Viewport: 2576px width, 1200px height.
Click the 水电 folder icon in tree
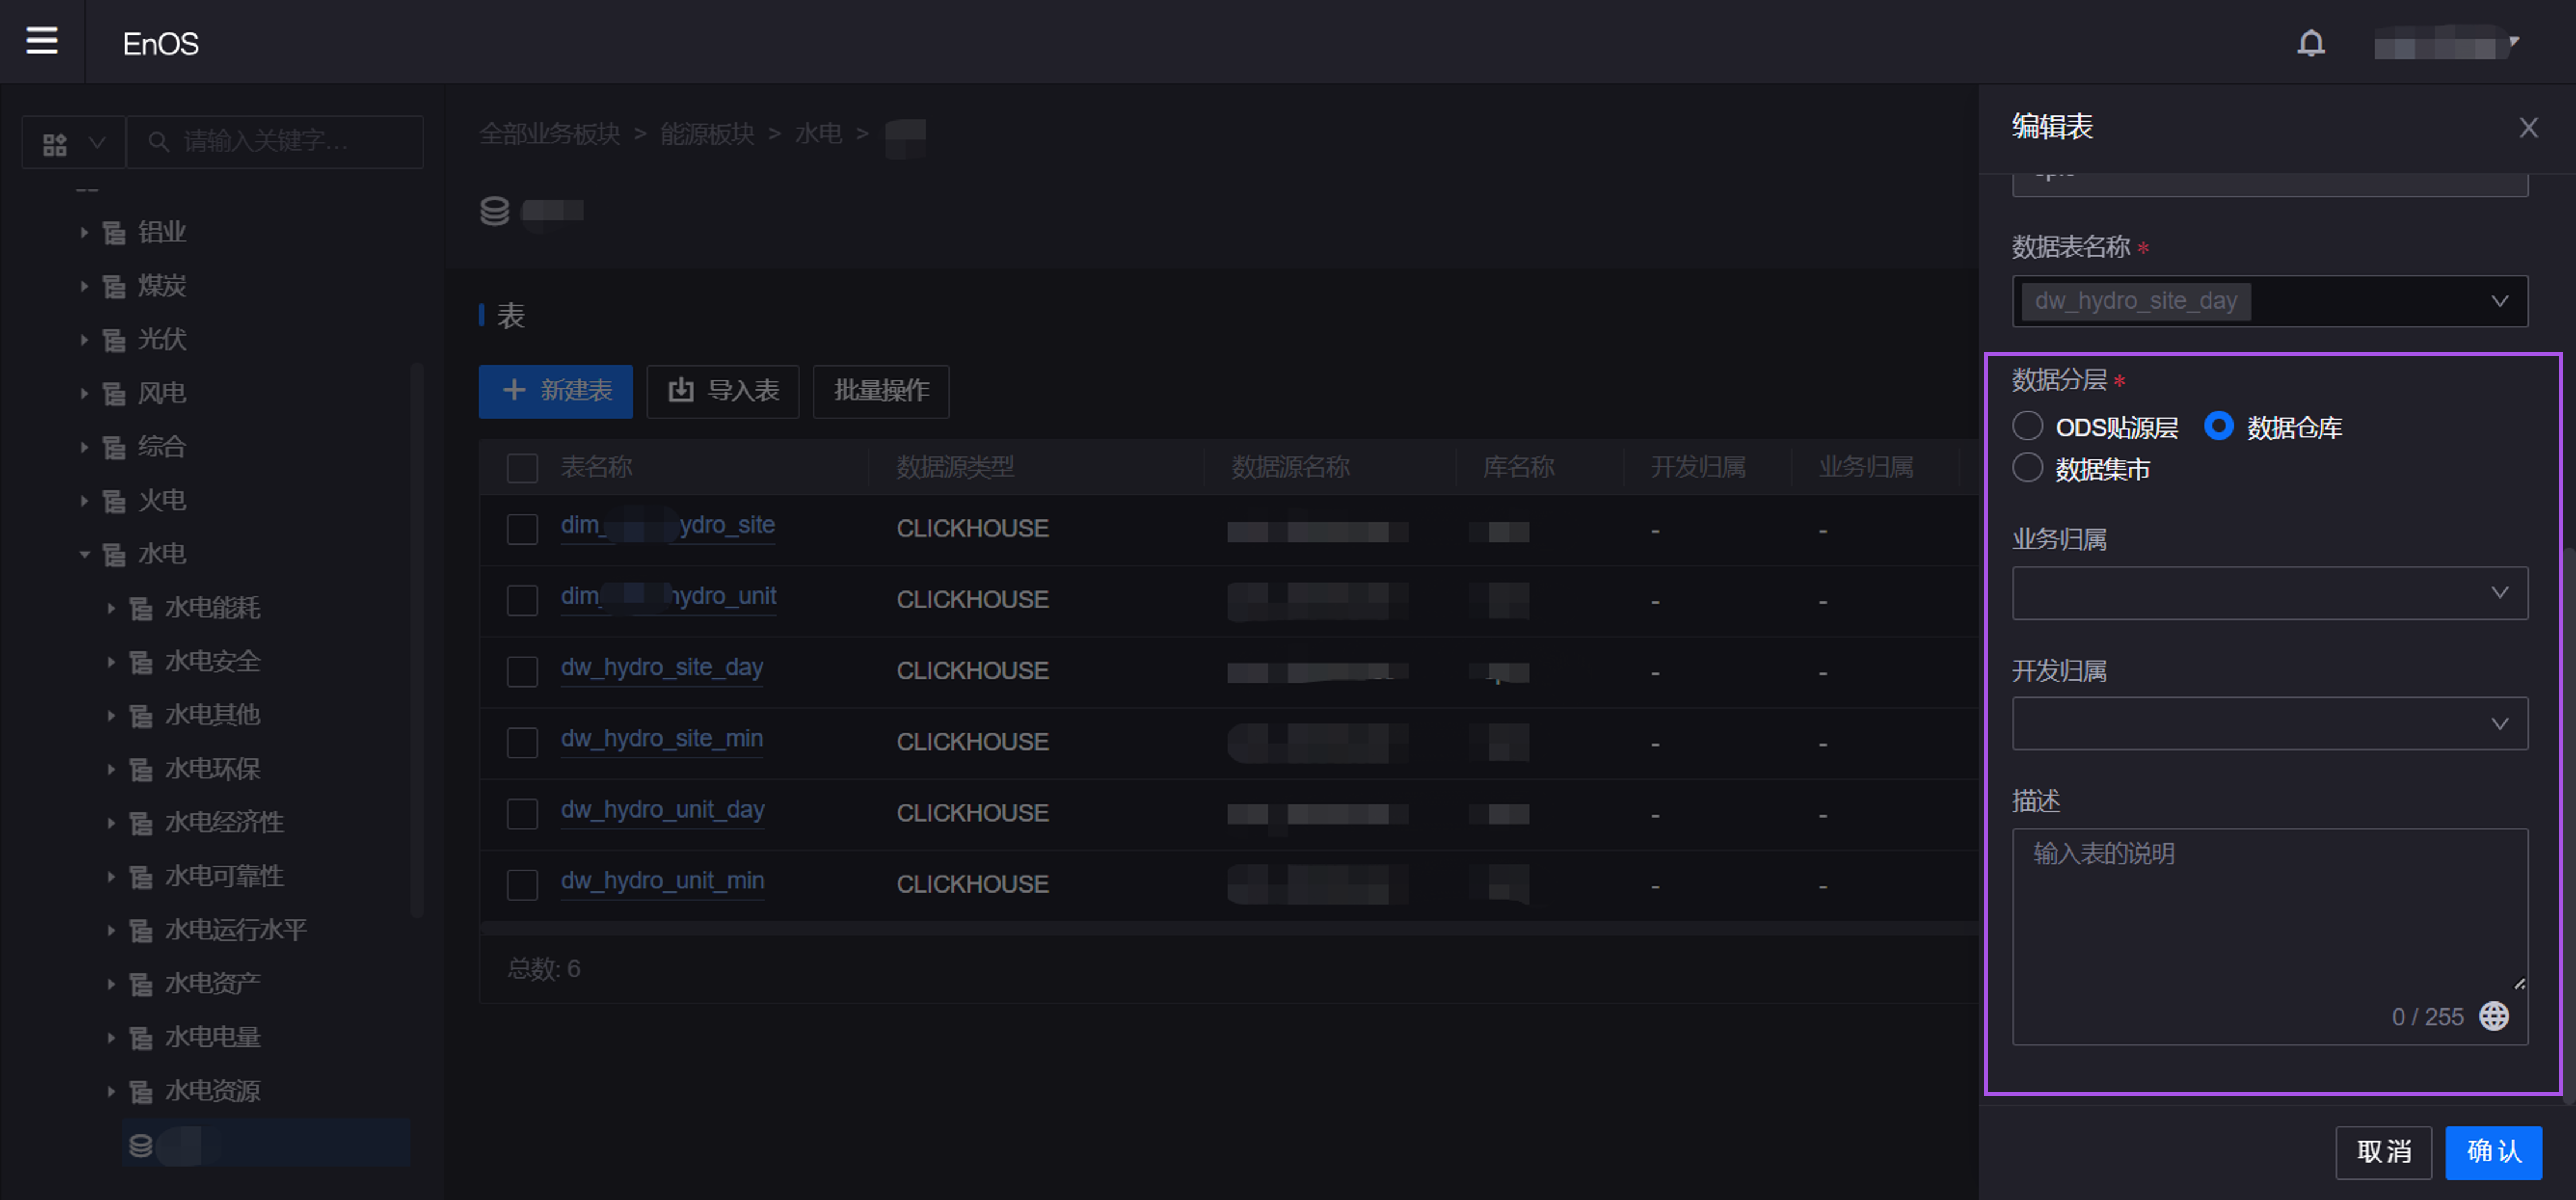point(114,555)
